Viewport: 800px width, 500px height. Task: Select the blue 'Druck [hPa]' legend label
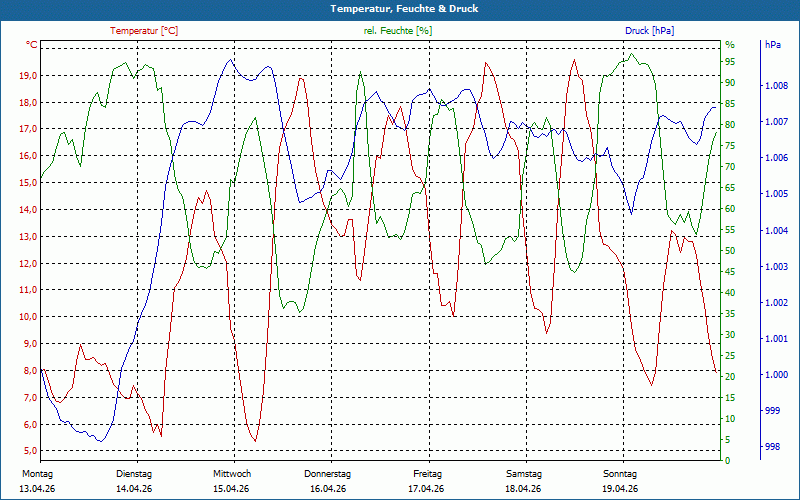point(649,31)
